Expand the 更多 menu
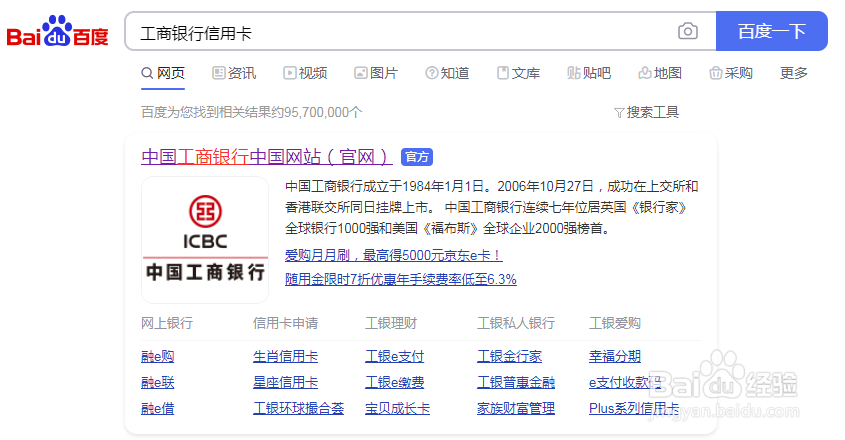 click(x=794, y=73)
